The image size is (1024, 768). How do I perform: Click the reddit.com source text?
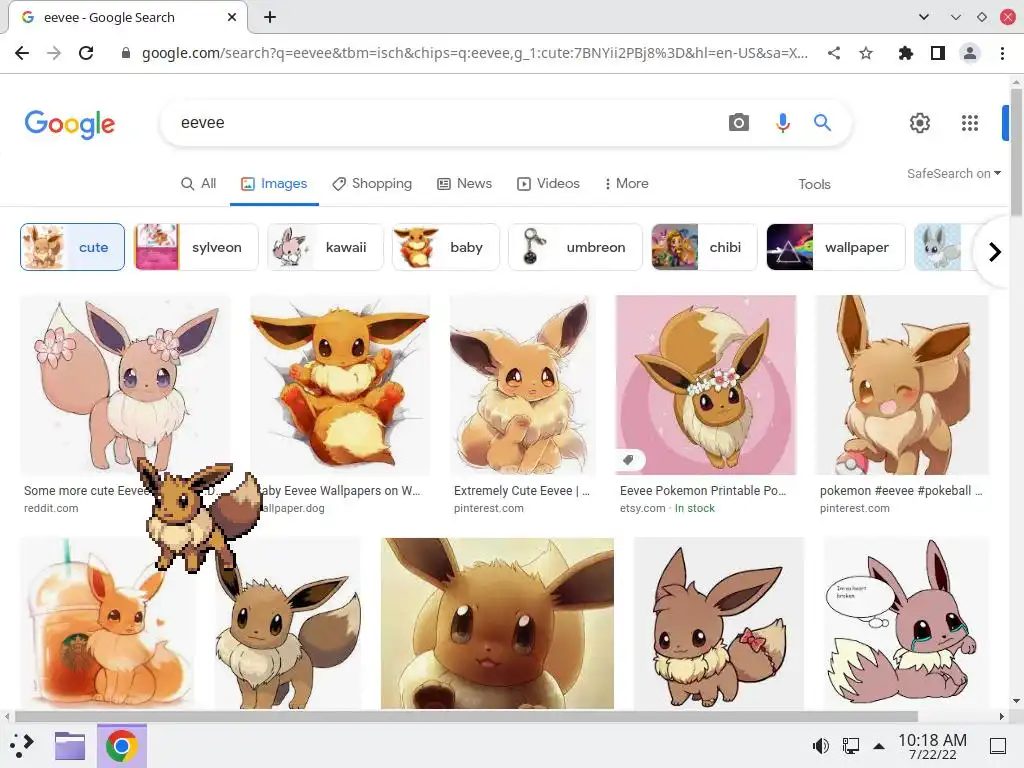pyautogui.click(x=51, y=508)
